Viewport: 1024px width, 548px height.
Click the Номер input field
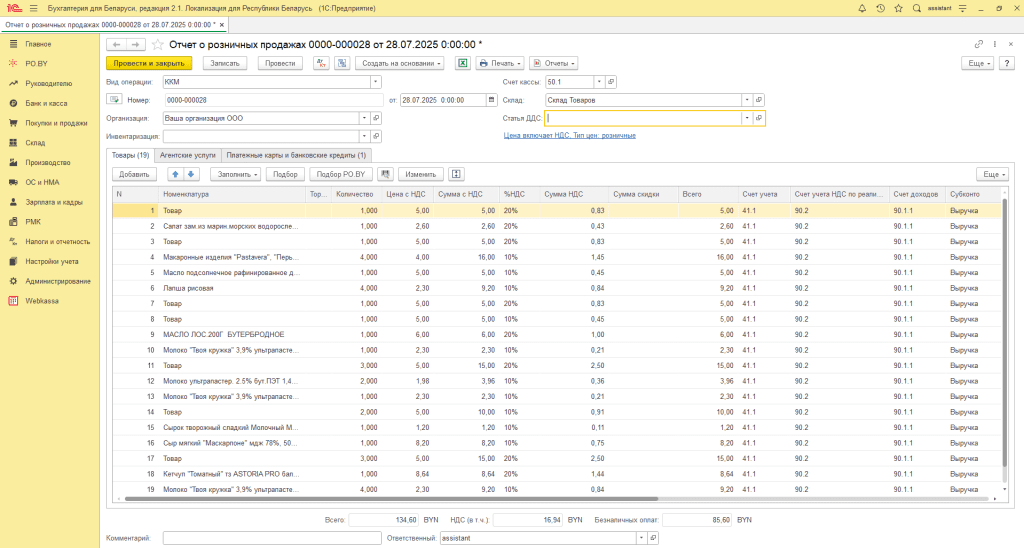click(274, 100)
